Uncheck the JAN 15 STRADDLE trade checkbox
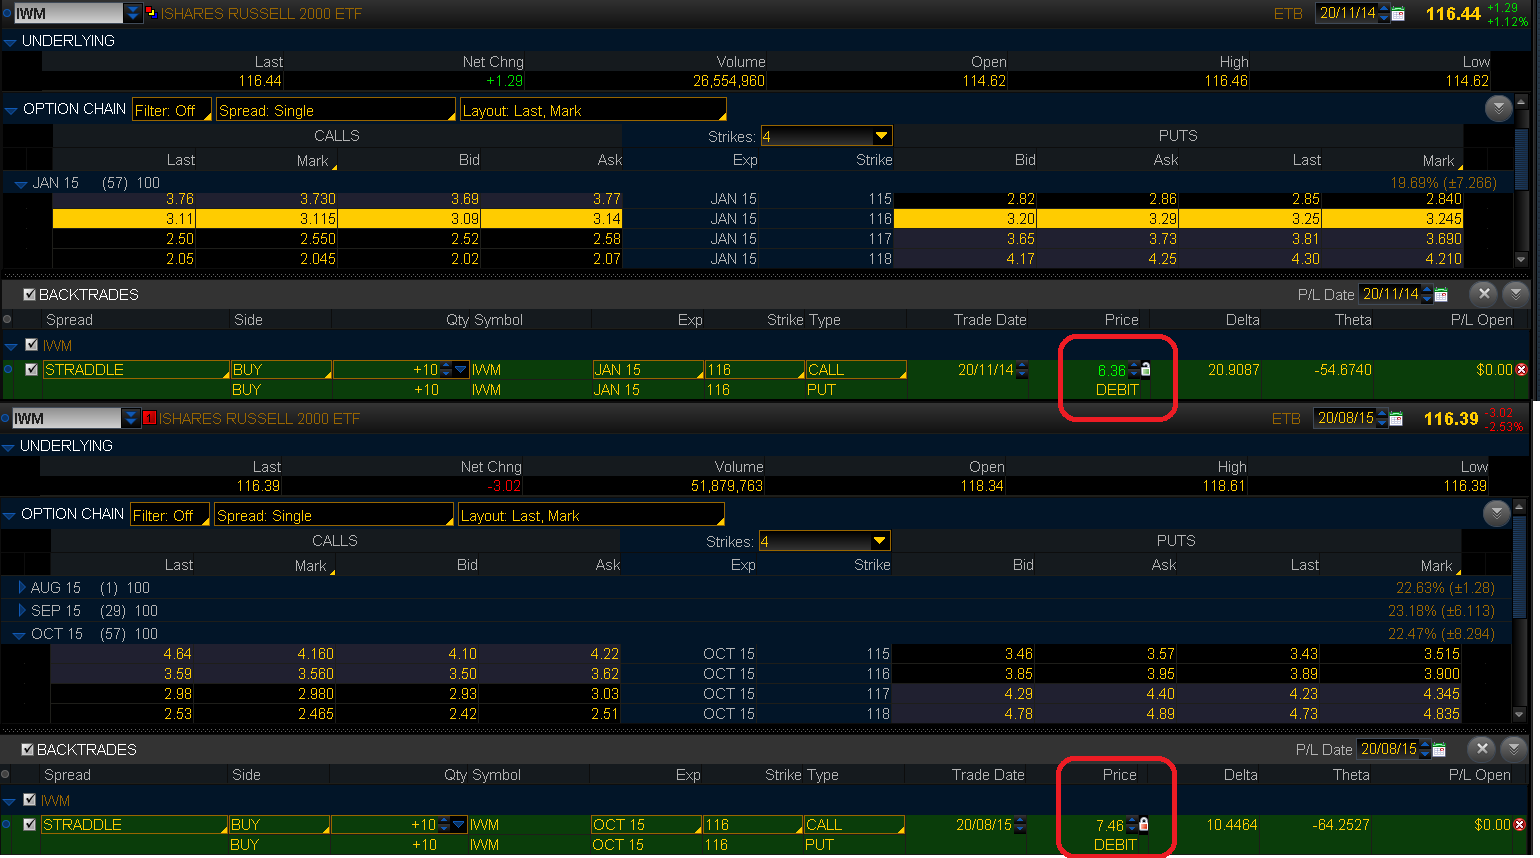1540x858 pixels. [x=32, y=370]
